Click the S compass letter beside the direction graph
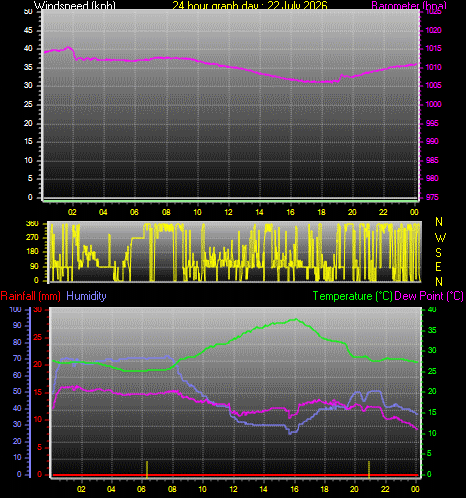This screenshot has height=498, width=466. [439, 253]
